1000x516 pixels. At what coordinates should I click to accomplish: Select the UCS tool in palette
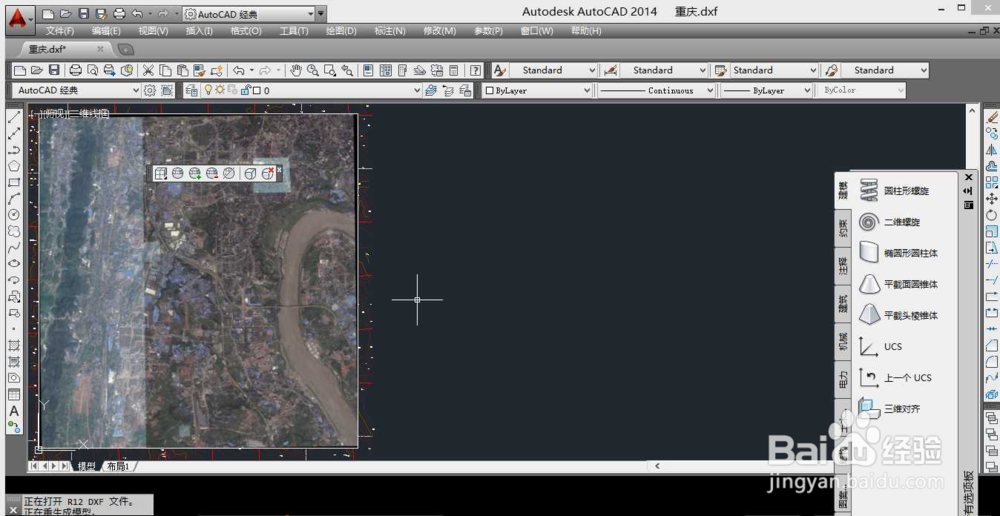pos(880,346)
